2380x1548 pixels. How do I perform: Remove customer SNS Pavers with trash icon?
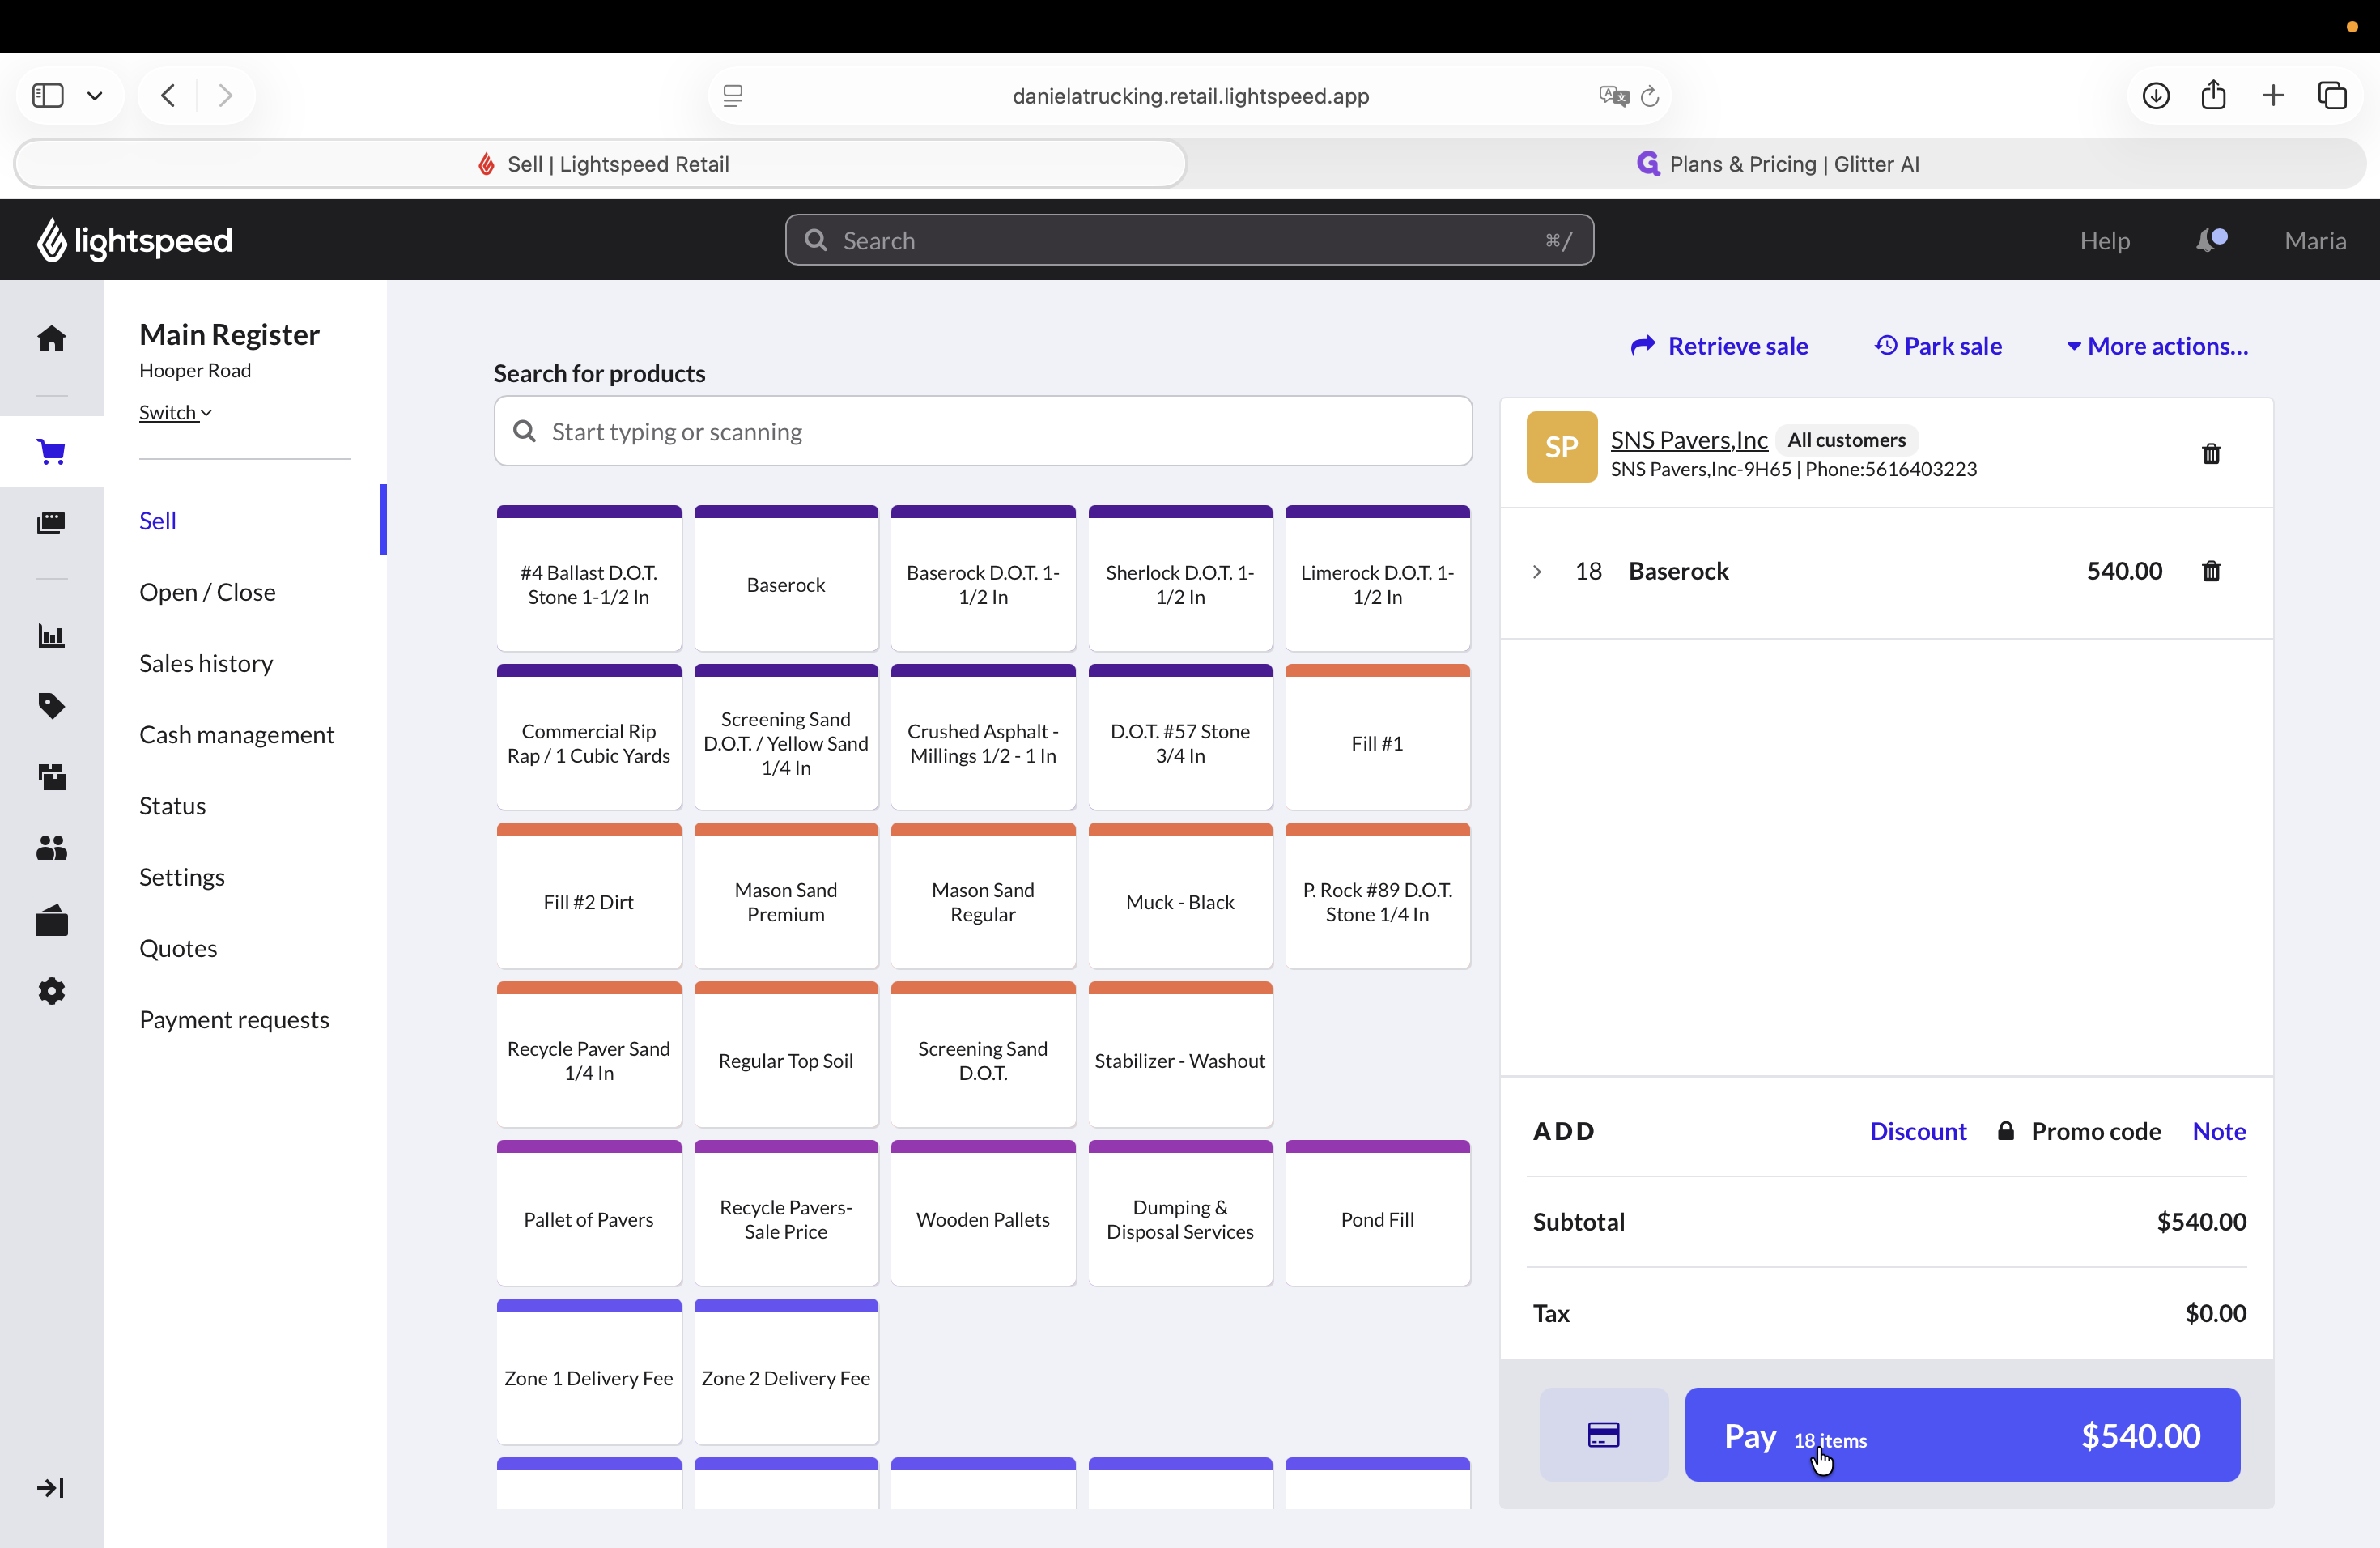(2211, 454)
